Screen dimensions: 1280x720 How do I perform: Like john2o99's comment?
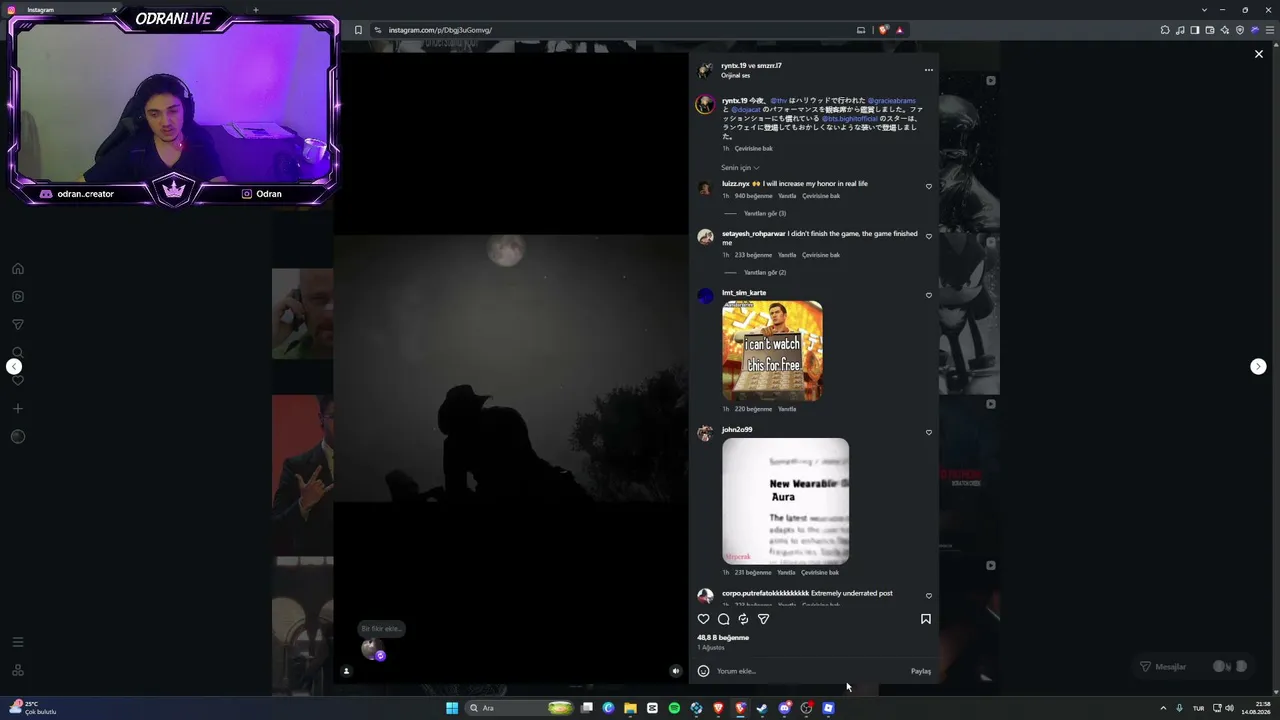tap(928, 432)
